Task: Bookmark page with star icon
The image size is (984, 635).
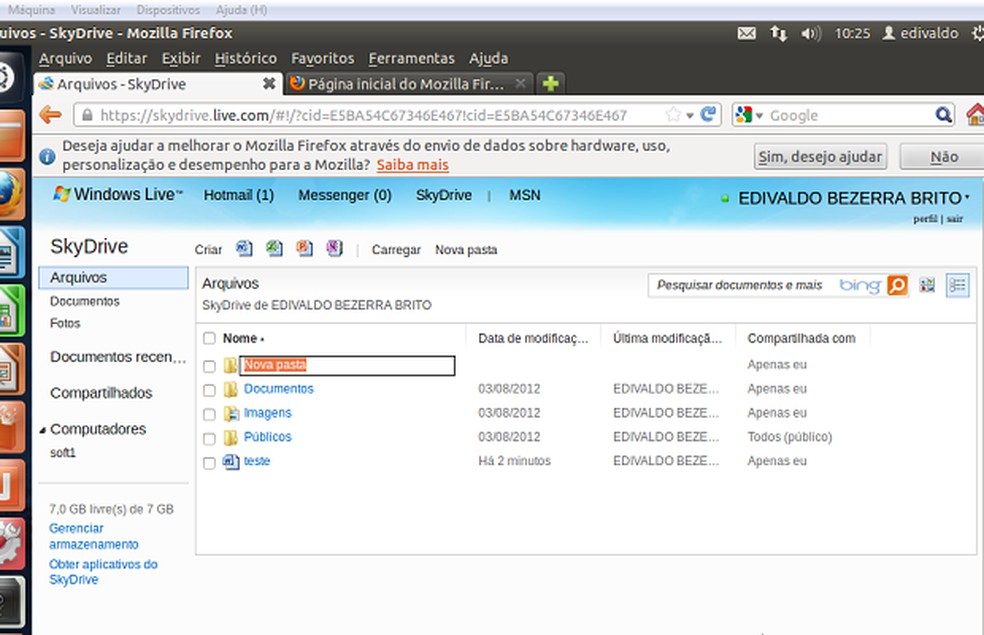Action: point(673,115)
